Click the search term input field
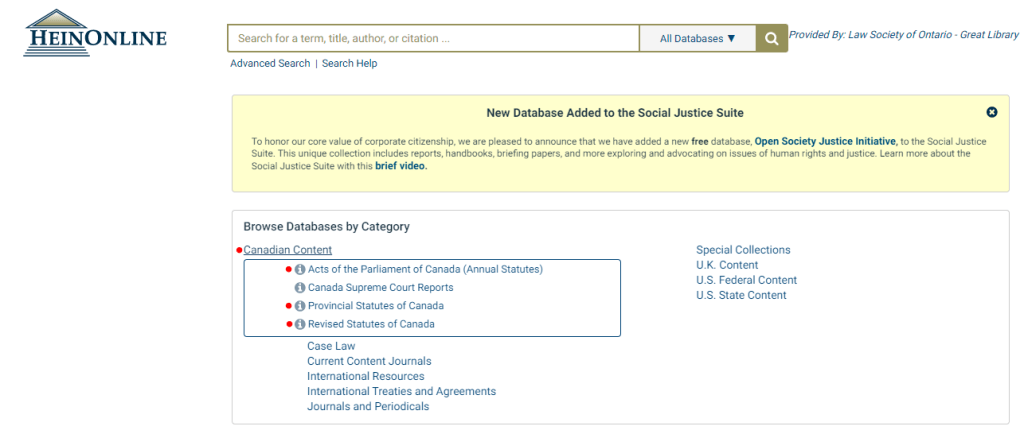Screen dimensions: 1024x430 click(x=433, y=39)
